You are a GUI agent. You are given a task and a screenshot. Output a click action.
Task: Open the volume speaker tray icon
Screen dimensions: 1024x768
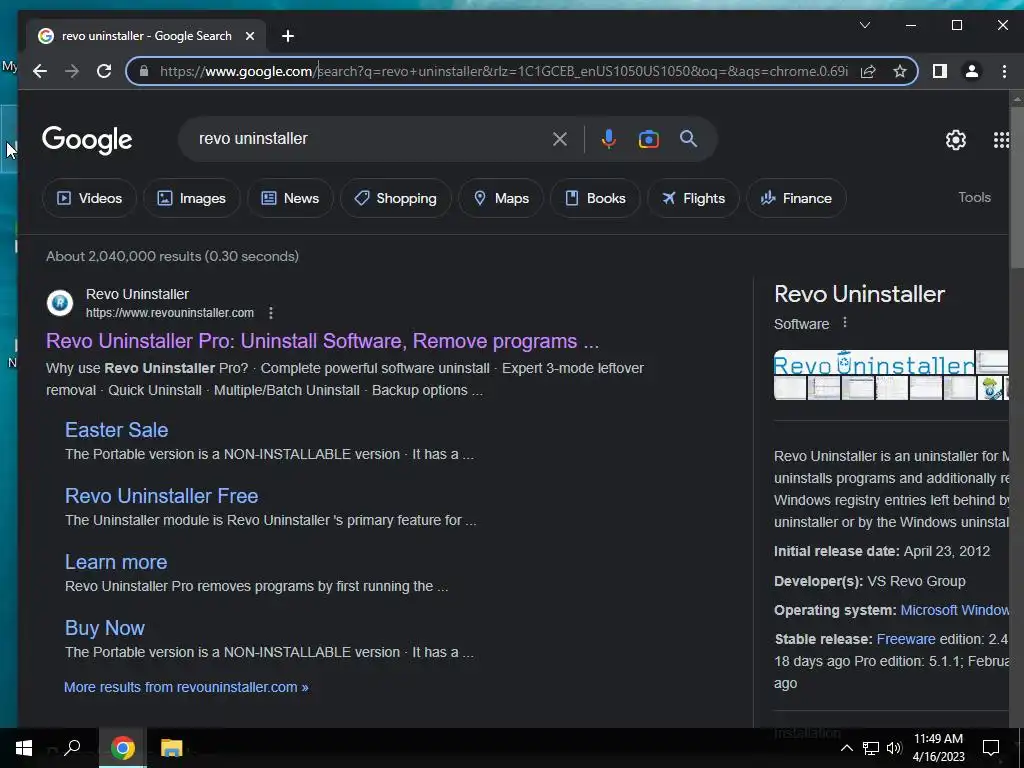894,748
